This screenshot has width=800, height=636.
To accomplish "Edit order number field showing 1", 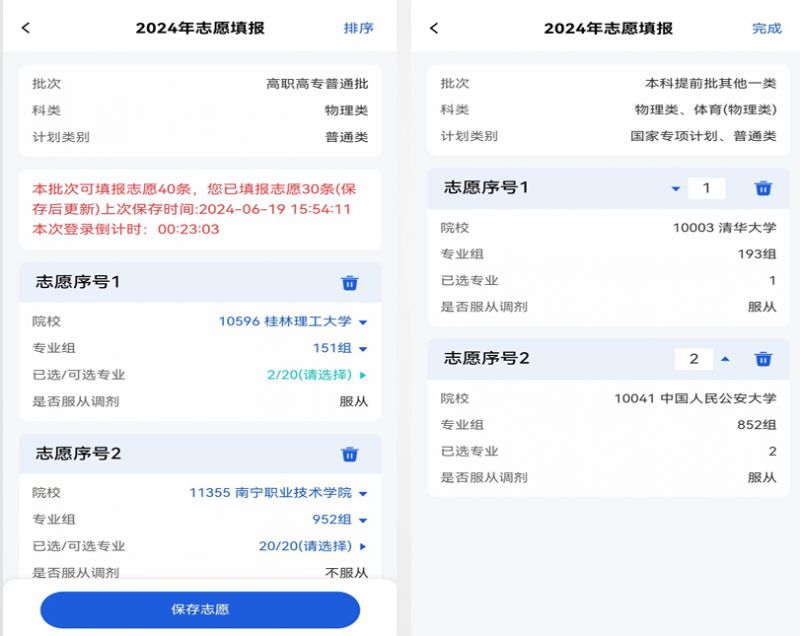I will point(707,188).
